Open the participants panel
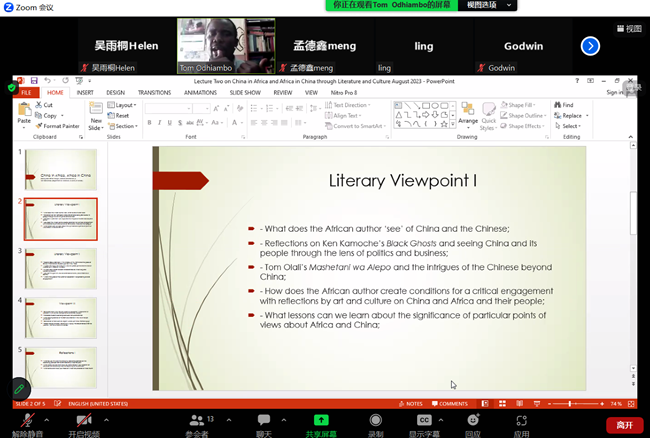 (197, 422)
